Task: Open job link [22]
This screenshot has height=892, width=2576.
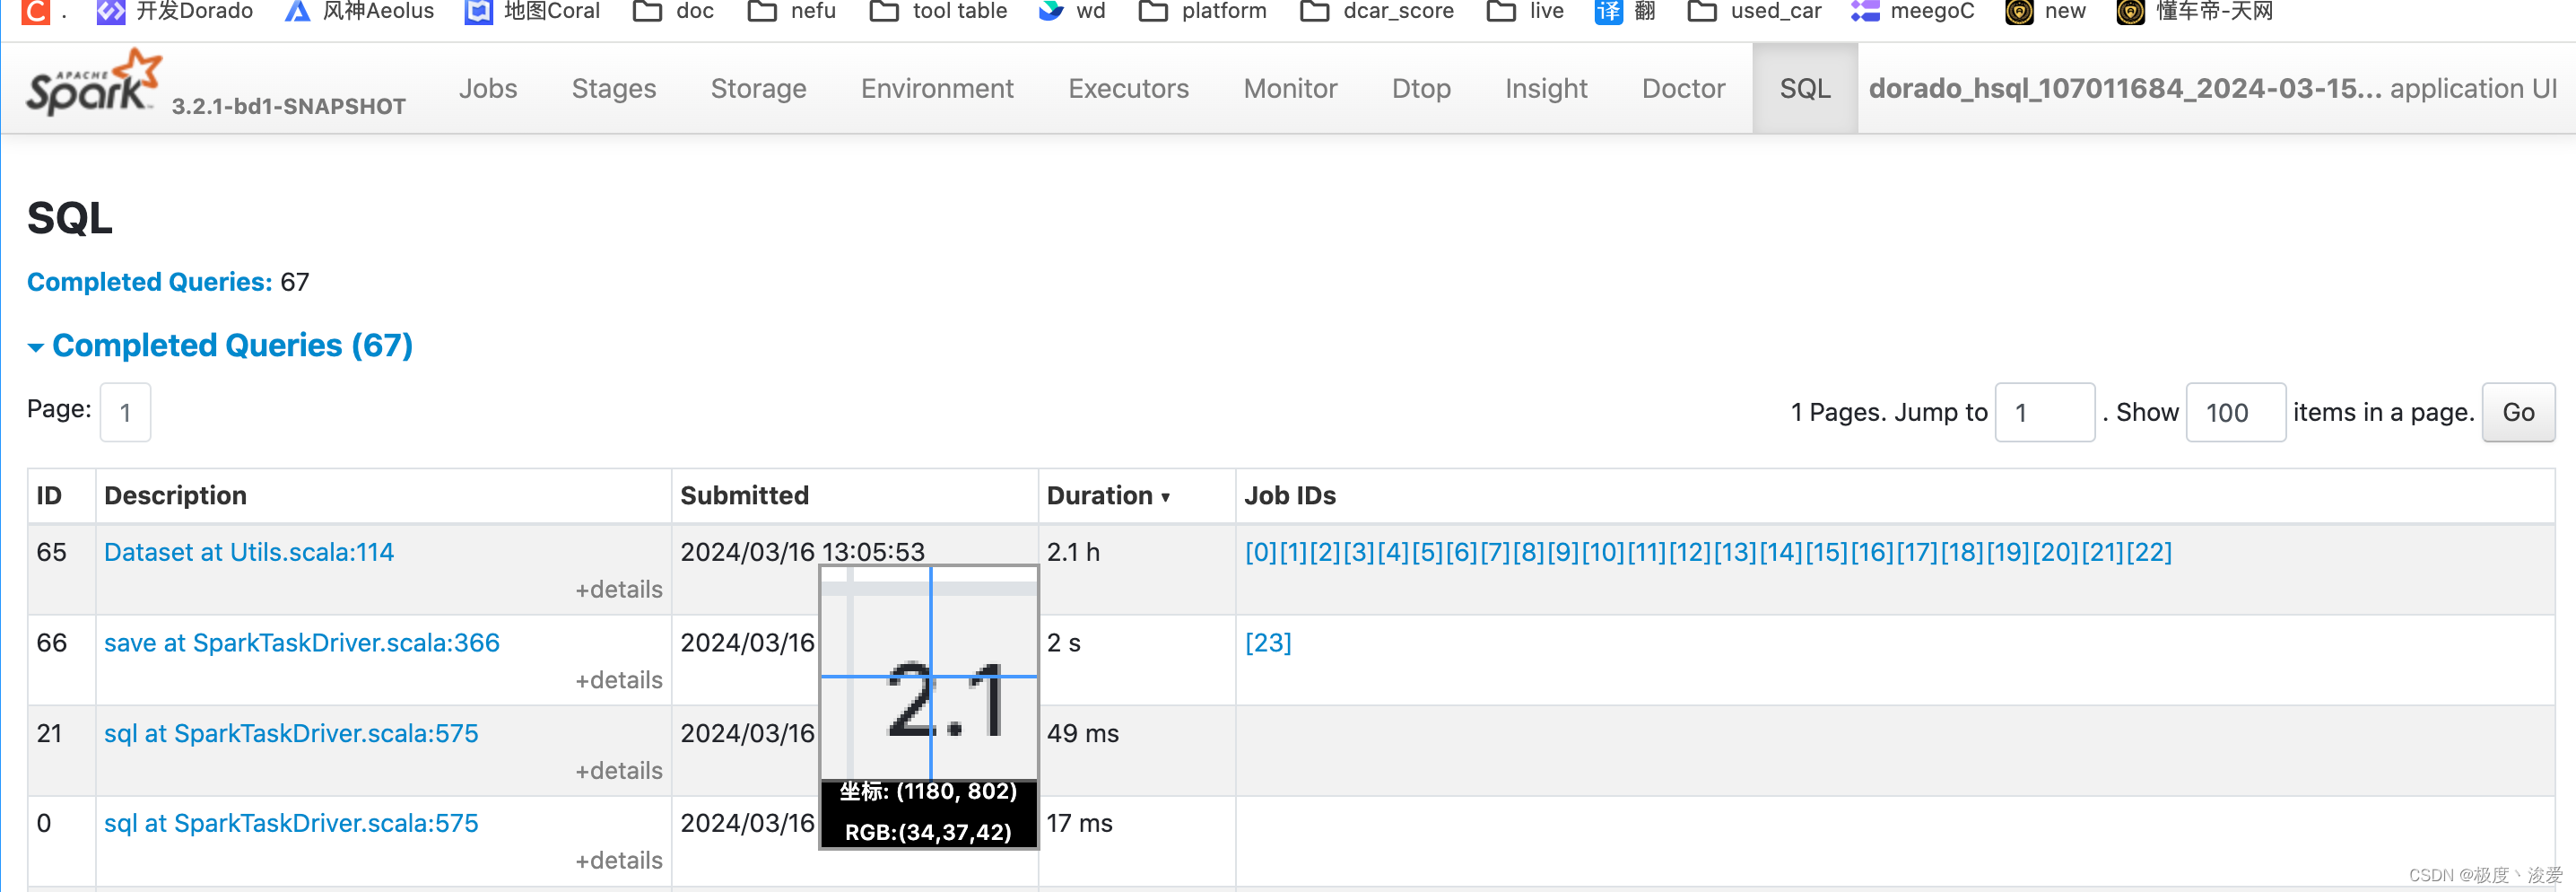Action: click(x=2150, y=552)
